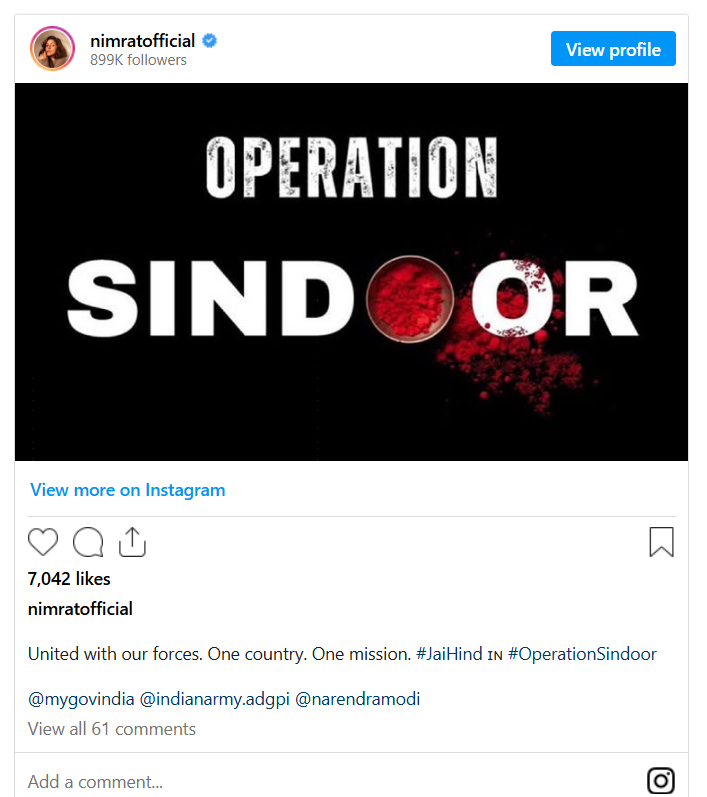Viewport: 707px width, 797px height.
Task: Click the blue verified badge next to nimratofficial
Action: (209, 40)
